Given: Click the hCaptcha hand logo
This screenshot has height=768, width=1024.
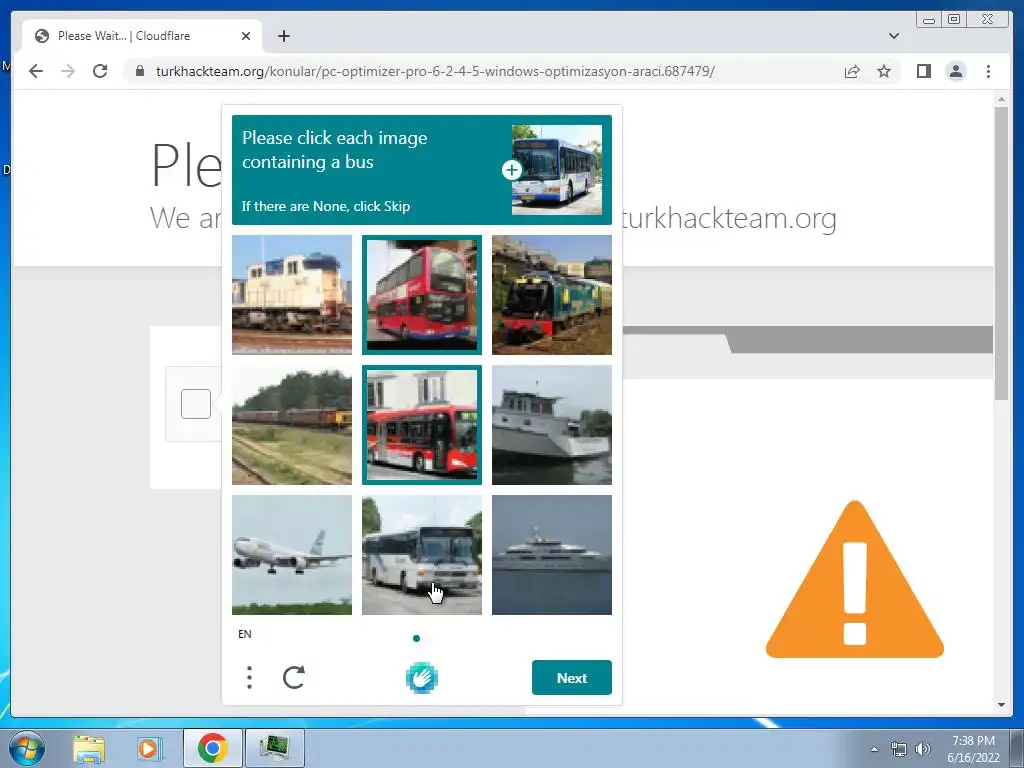Looking at the screenshot, I should coord(422,677).
